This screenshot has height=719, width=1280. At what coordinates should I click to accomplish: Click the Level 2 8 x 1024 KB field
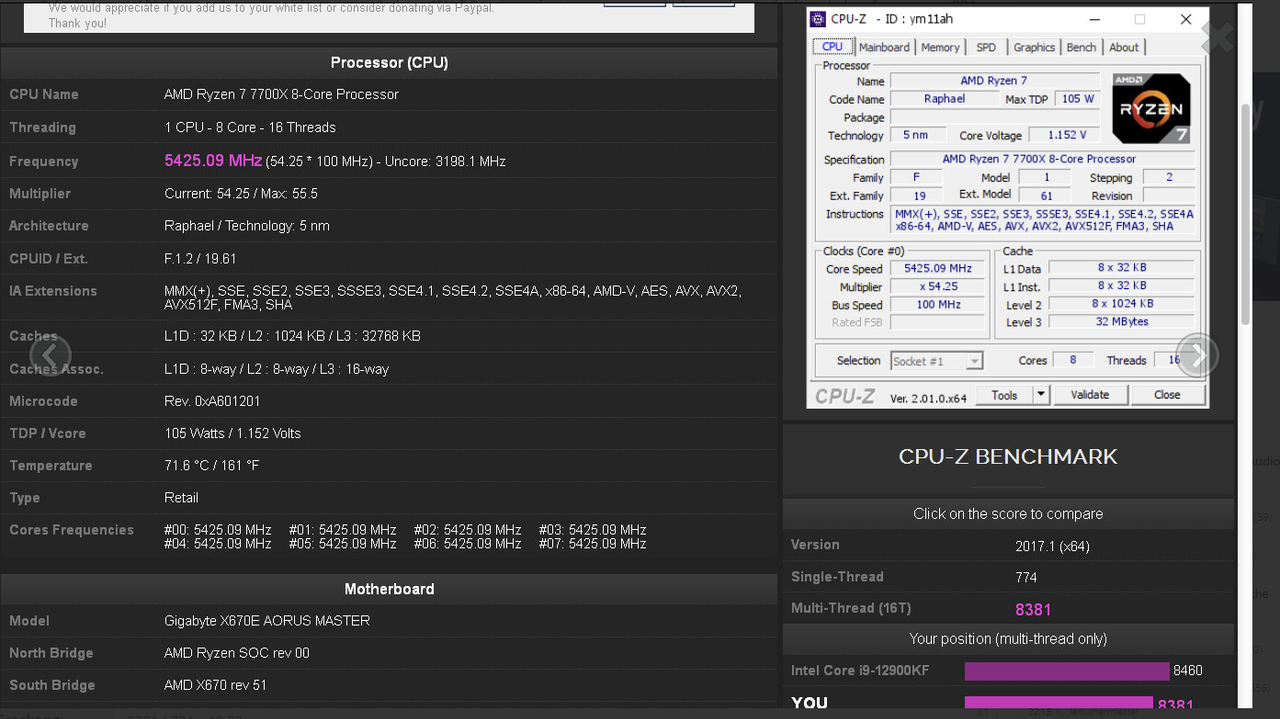tap(1122, 304)
